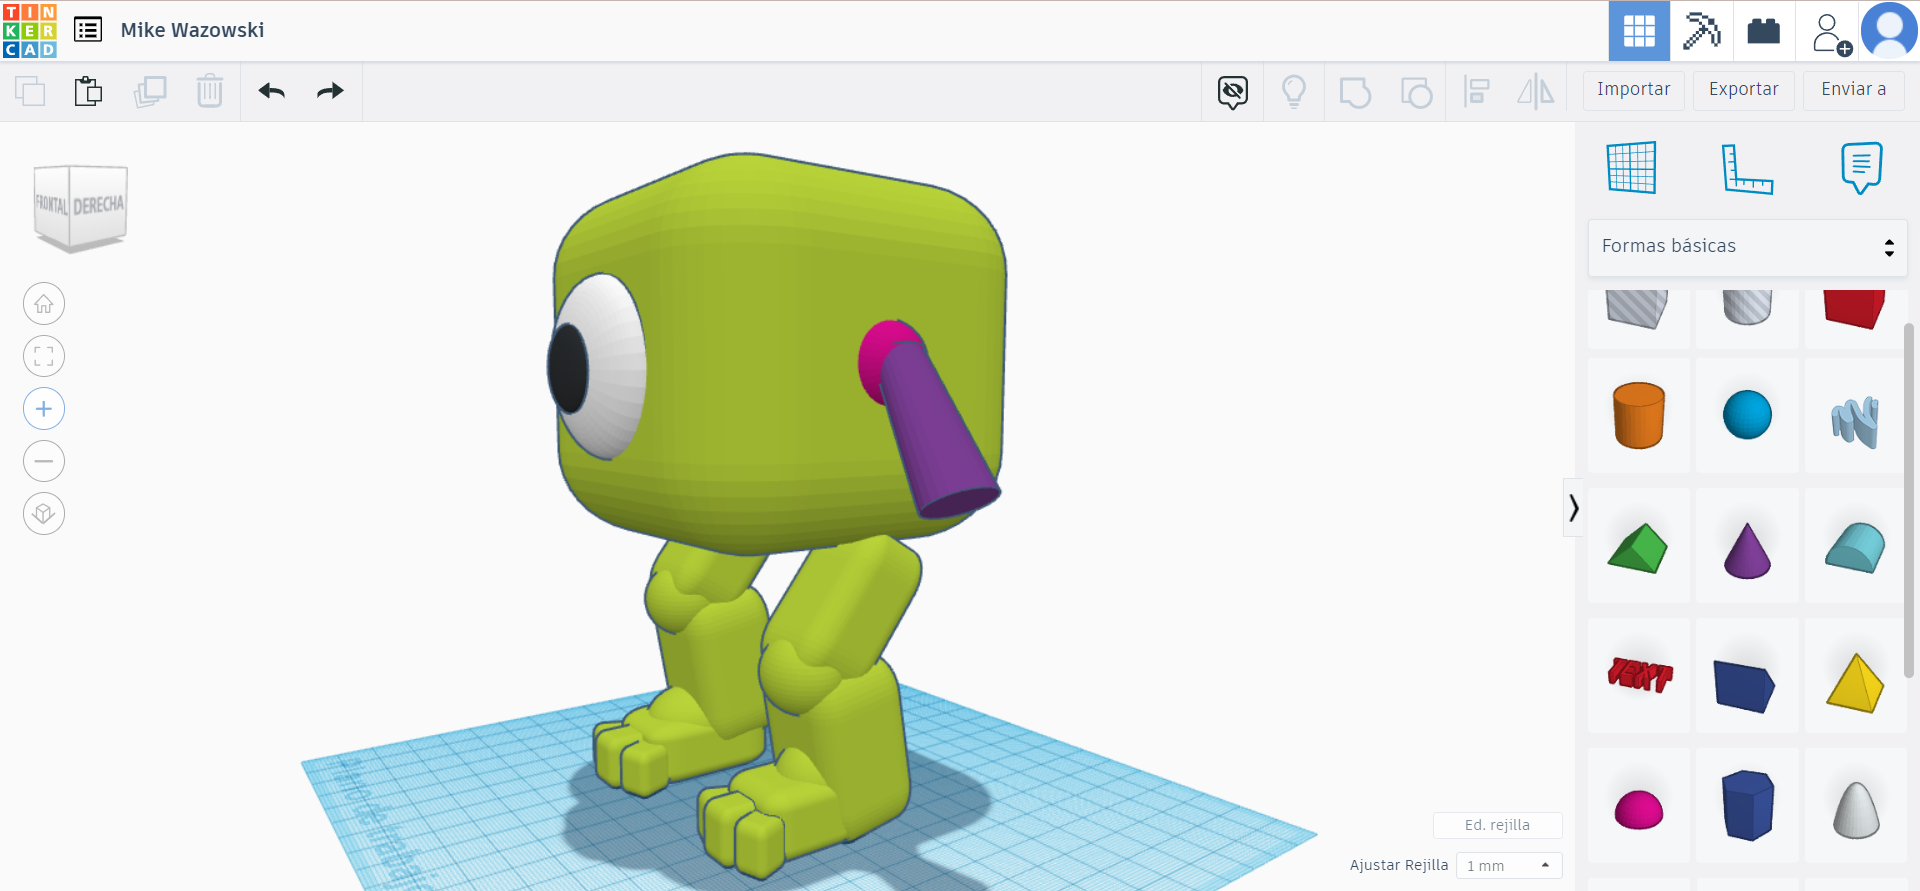This screenshot has height=891, width=1920.
Task: Pick the yellow Pyramid shape
Action: coord(1855,683)
